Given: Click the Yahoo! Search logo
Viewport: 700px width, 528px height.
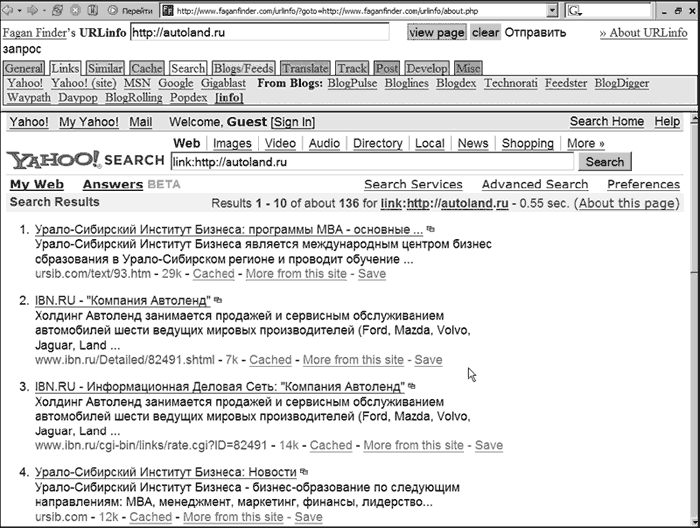Looking at the screenshot, I should click(x=85, y=161).
